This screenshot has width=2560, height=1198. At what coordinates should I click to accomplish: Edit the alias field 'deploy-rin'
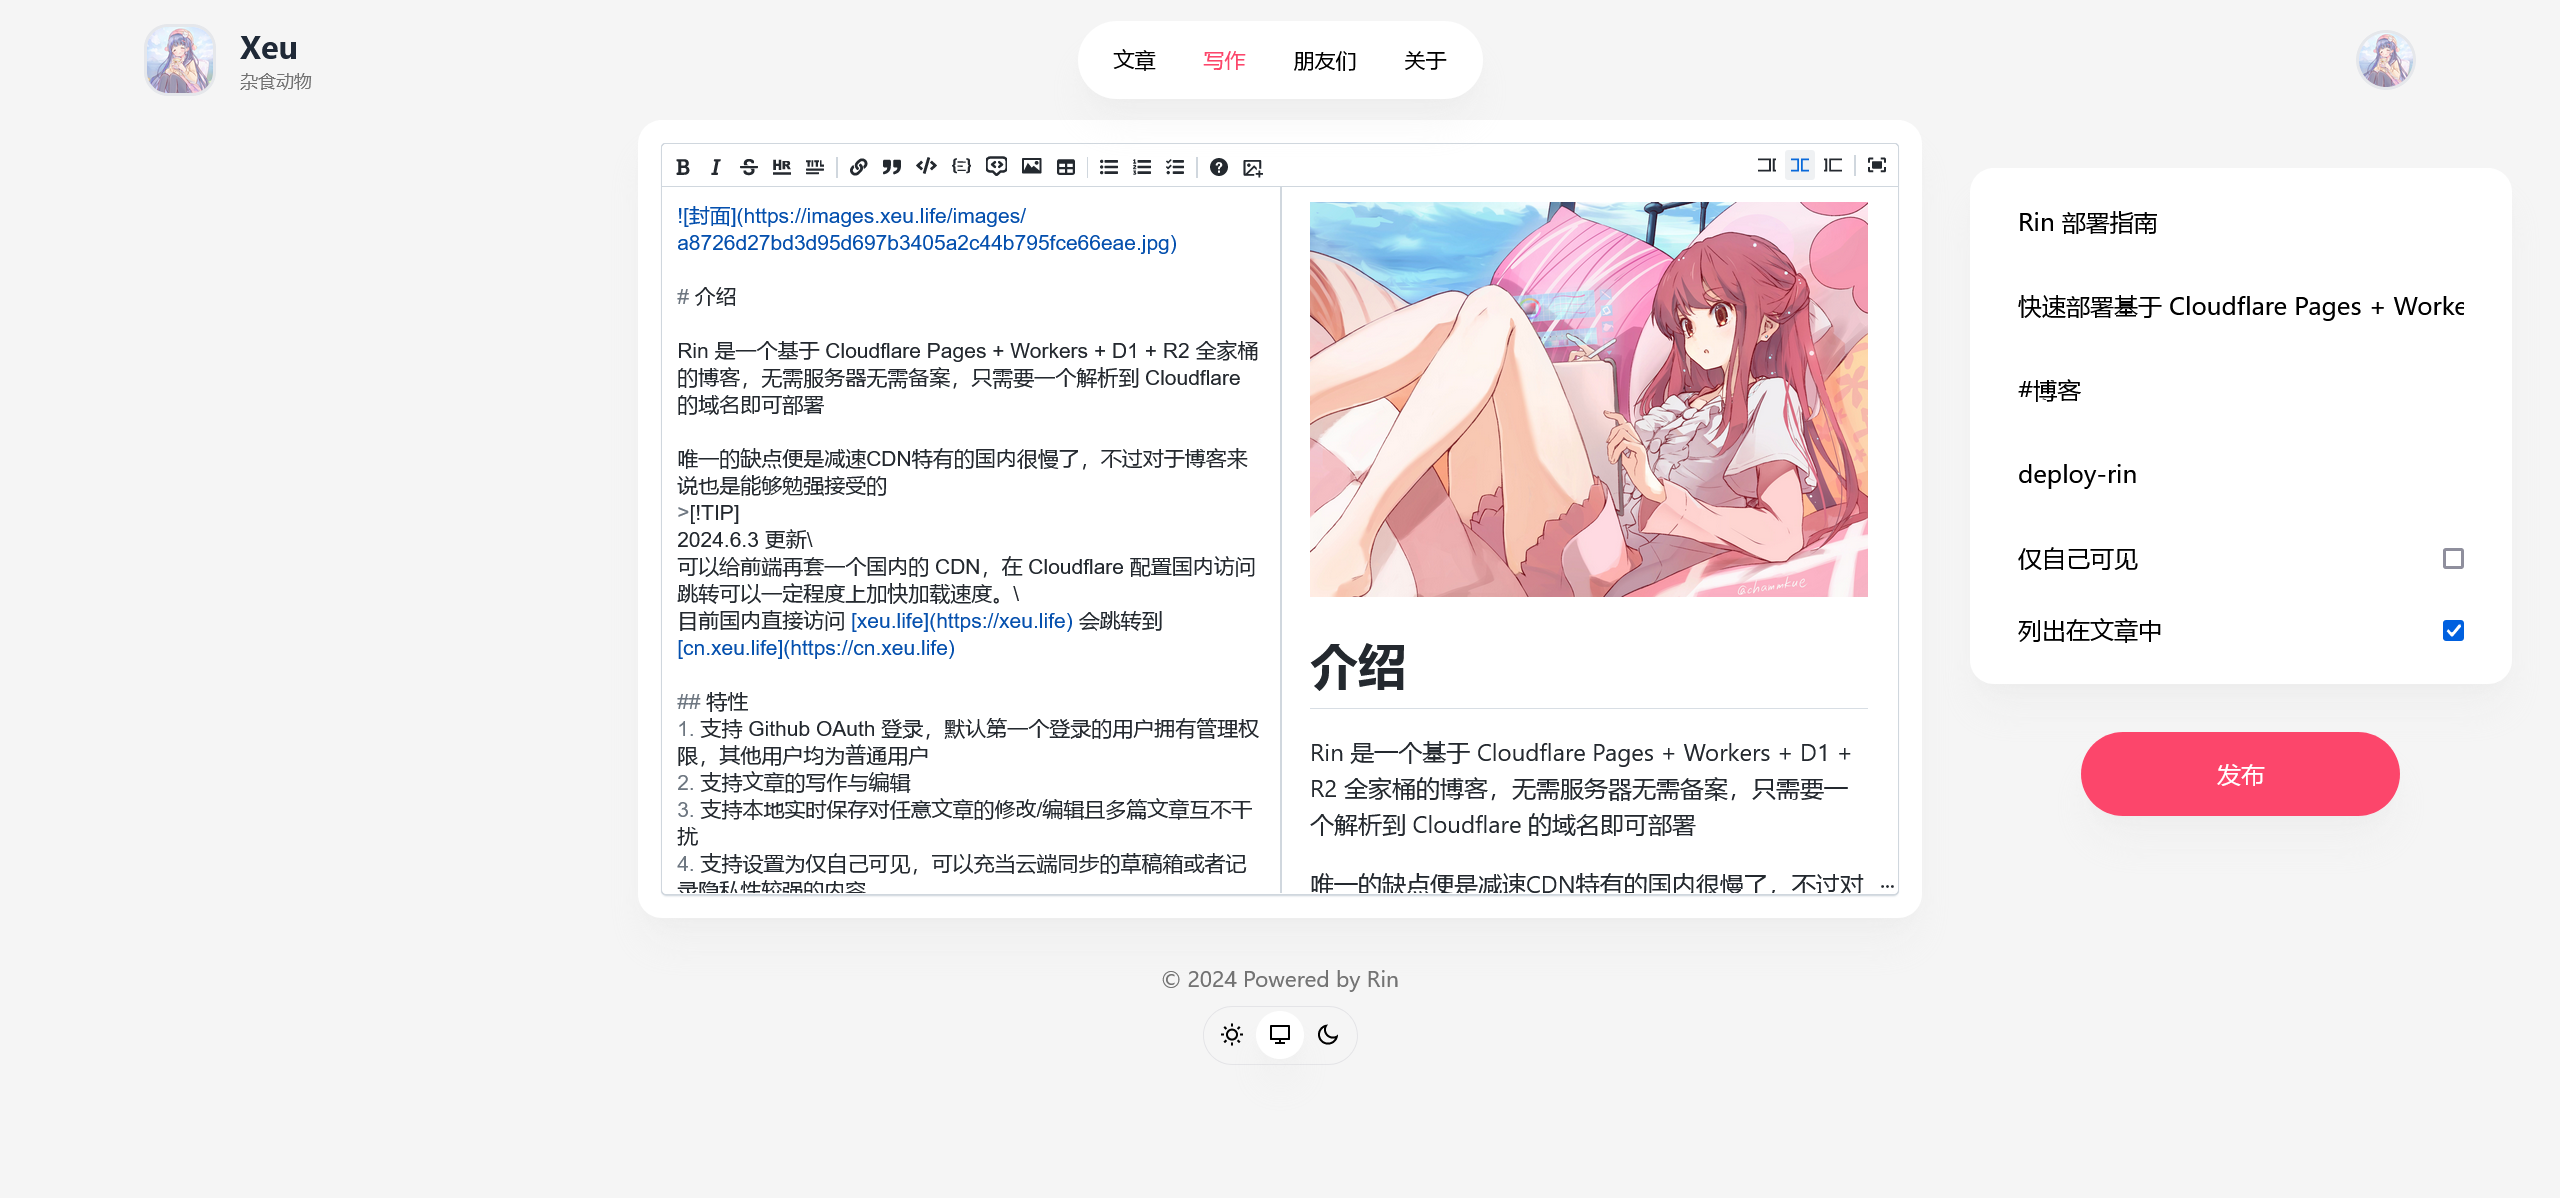click(x=2240, y=475)
